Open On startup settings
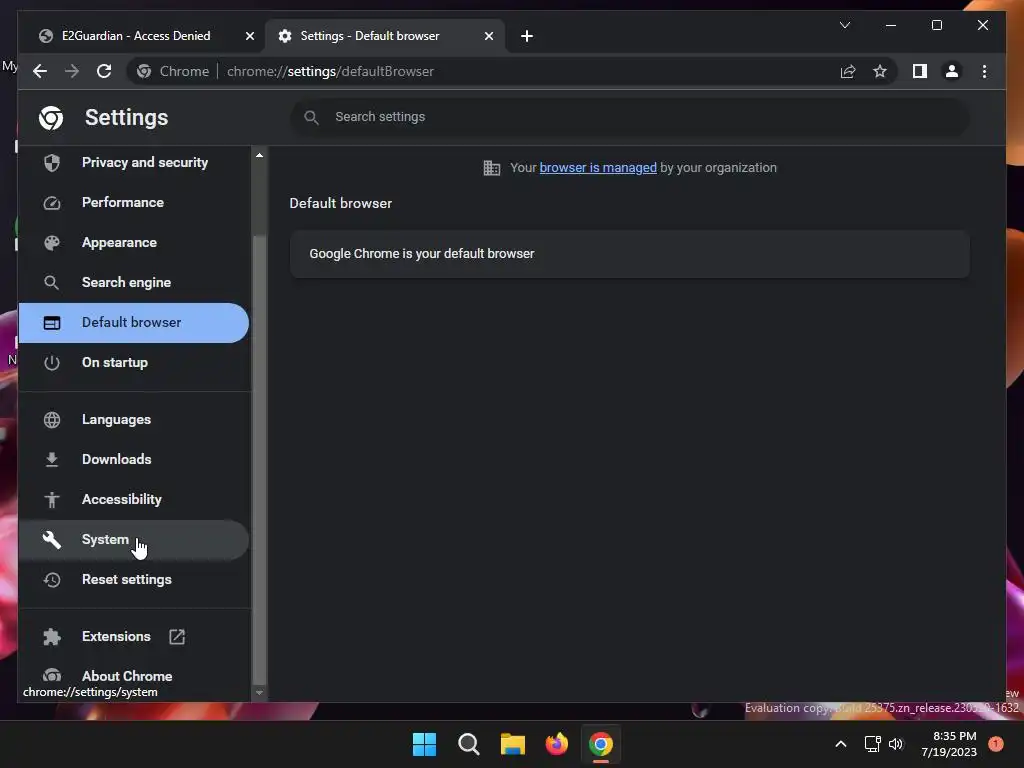Image resolution: width=1024 pixels, height=768 pixels. pyautogui.click(x=134, y=362)
